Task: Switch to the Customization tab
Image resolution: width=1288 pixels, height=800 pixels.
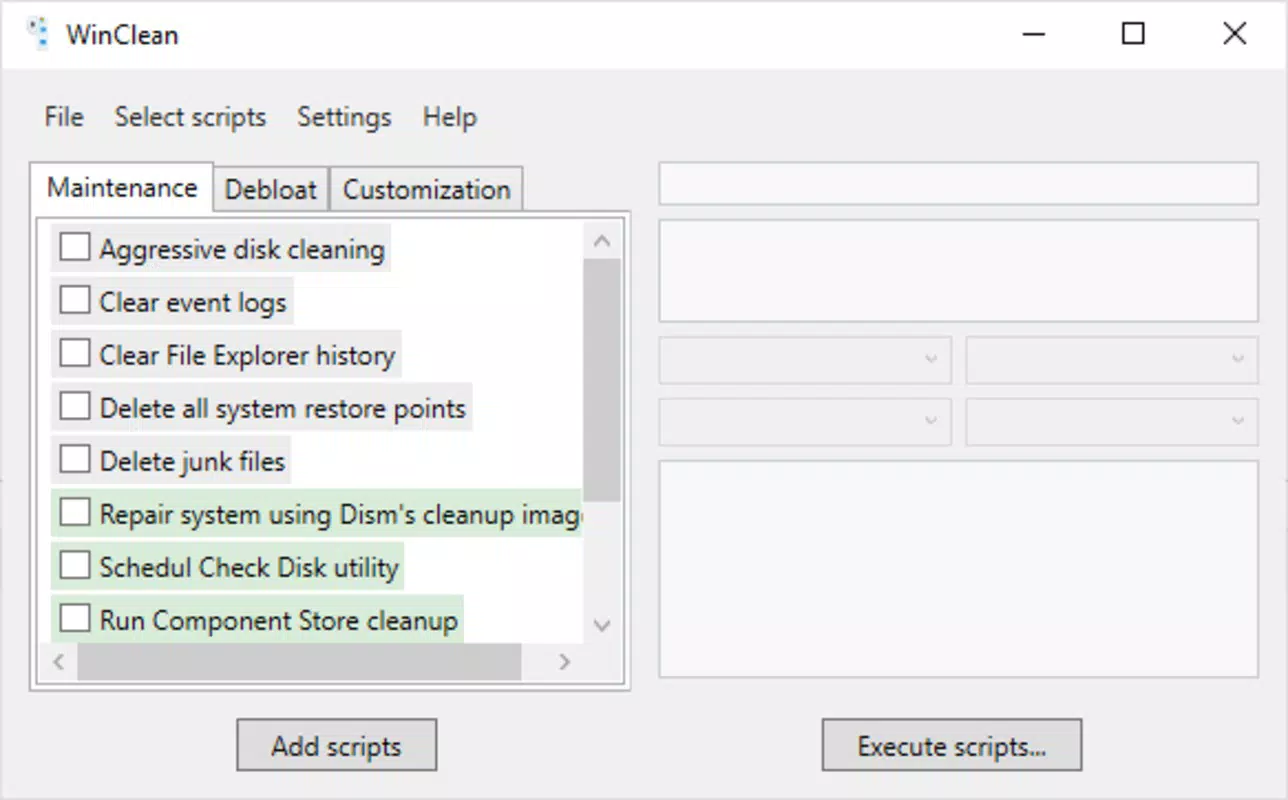Action: coord(426,190)
